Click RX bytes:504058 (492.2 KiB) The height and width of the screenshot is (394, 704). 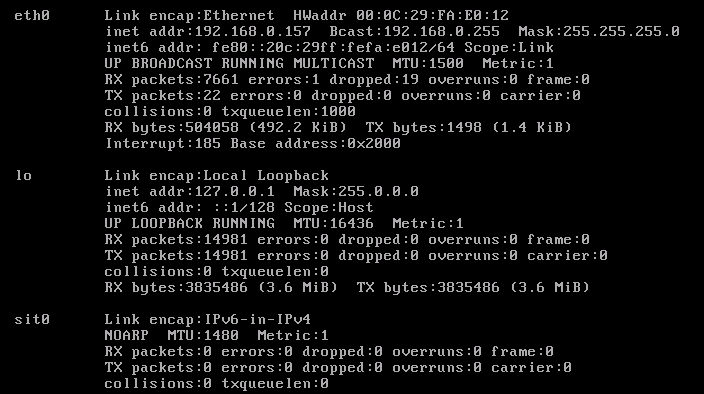(225, 127)
